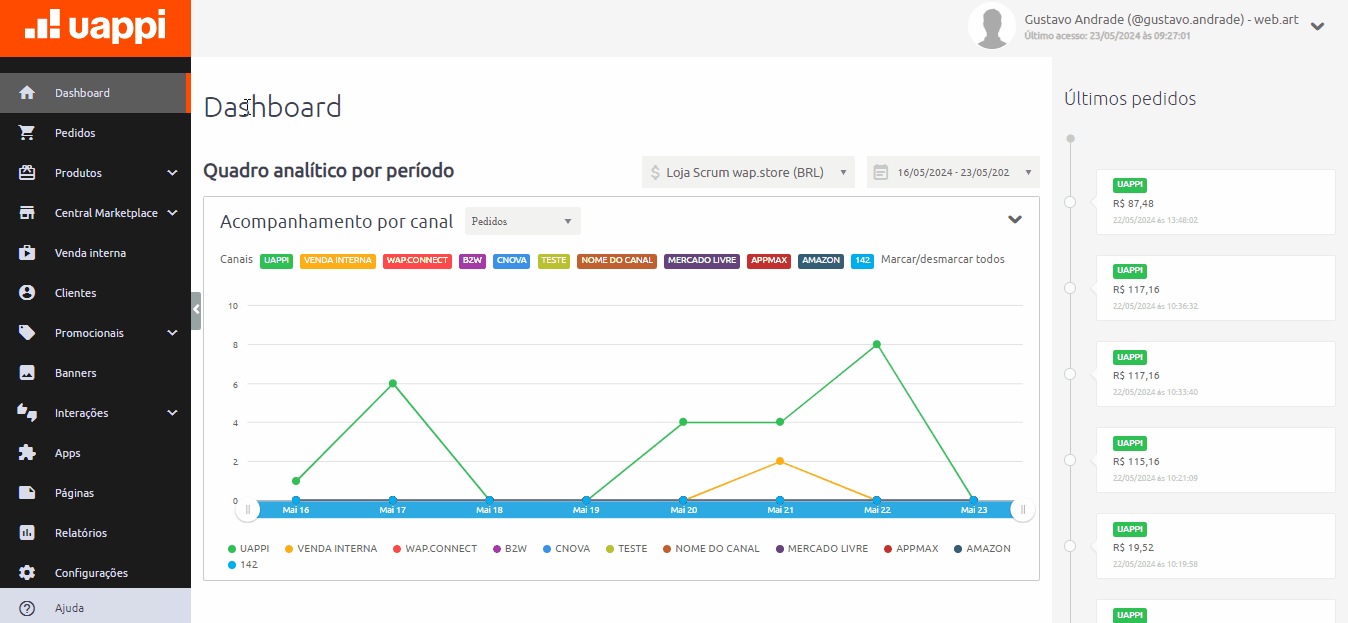Click the Produtos box icon
1348x623 pixels.
pos(27,173)
